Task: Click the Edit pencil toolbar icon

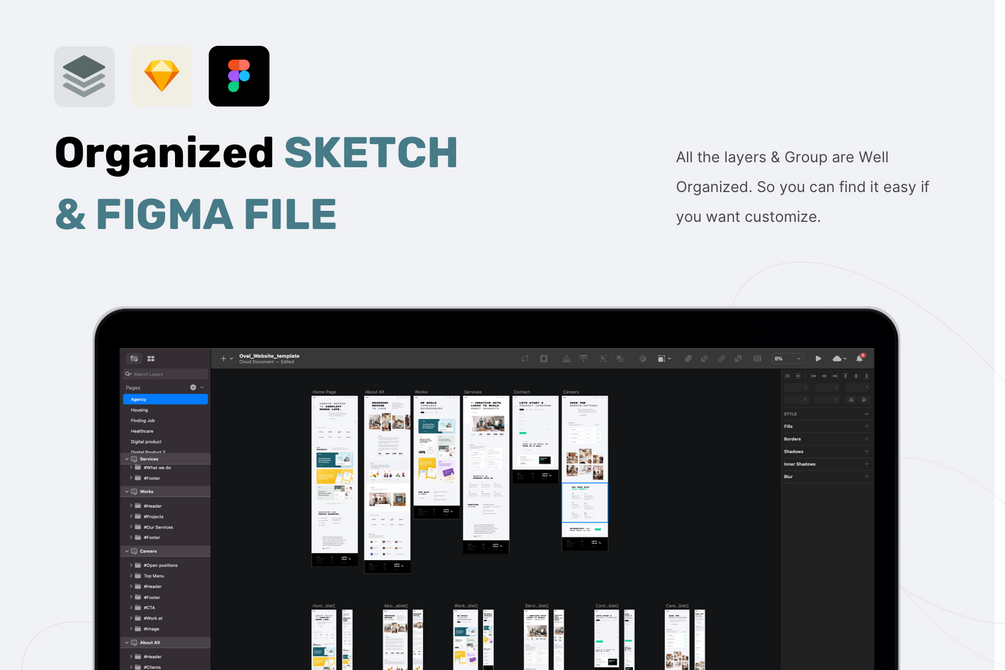Action: click(x=642, y=358)
